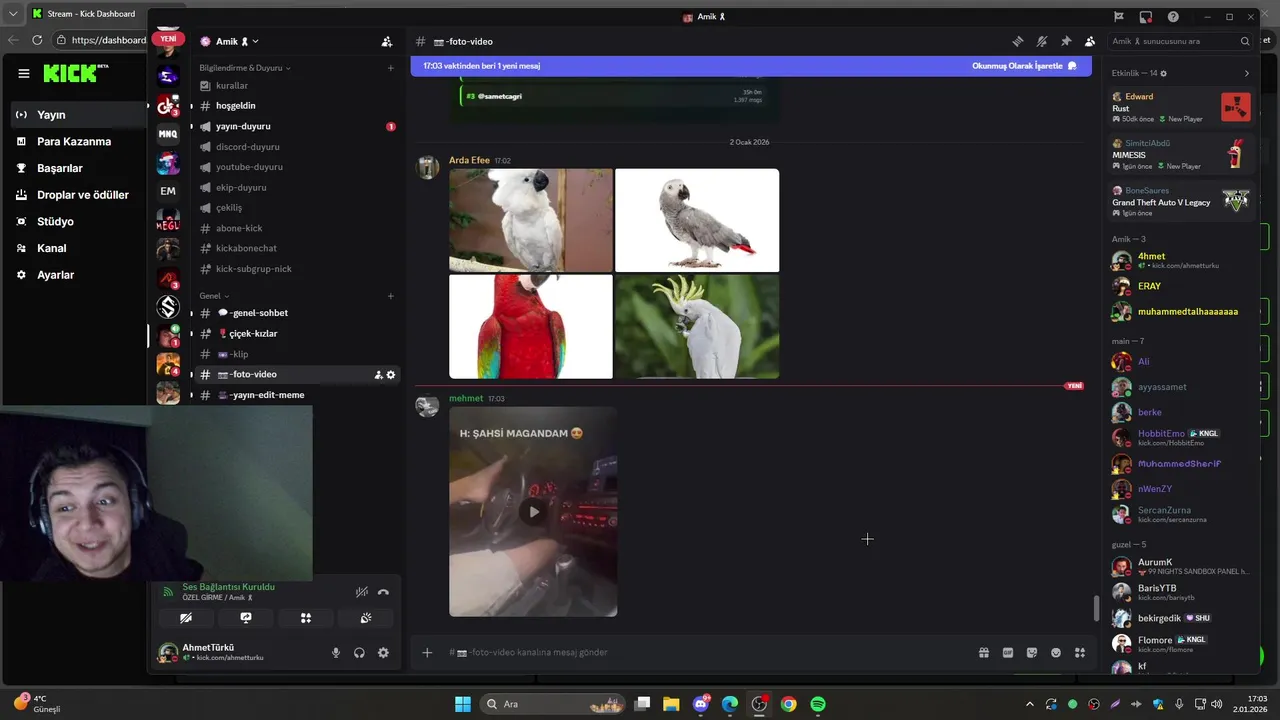The width and height of the screenshot is (1280, 720).
Task: Create invite for foto-video channel
Action: click(378, 375)
